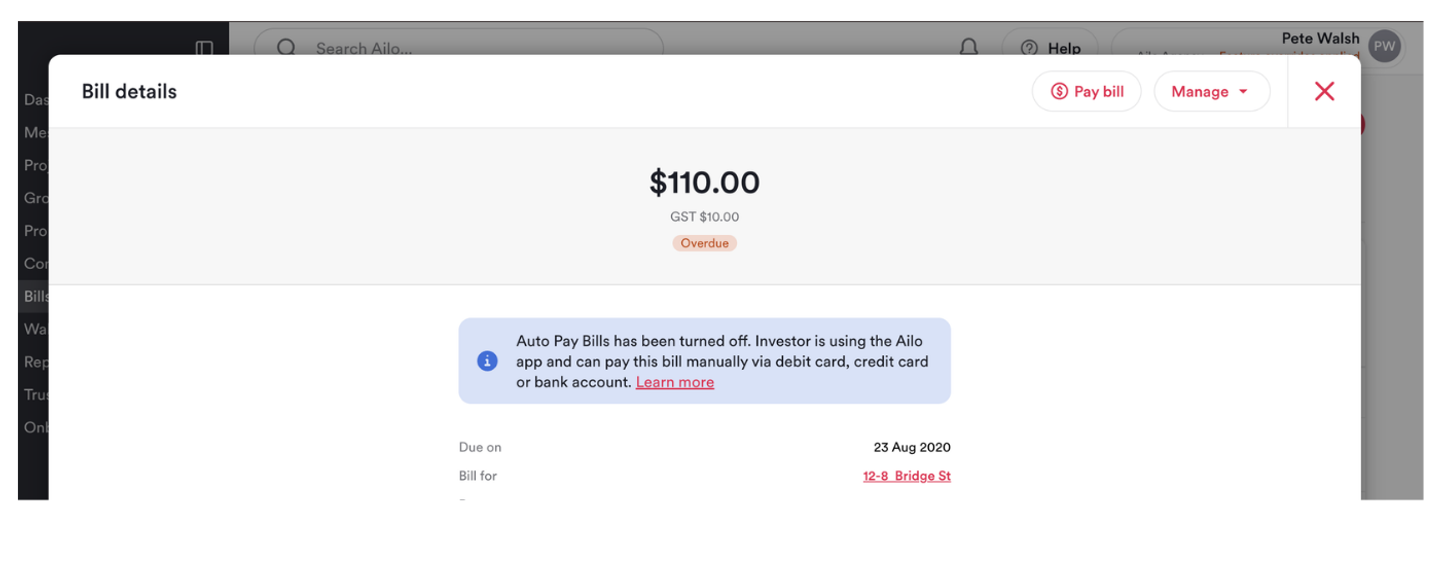Viewport: 1440px width, 578px height.
Task: Click the Manage dropdown arrow
Action: click(1243, 92)
